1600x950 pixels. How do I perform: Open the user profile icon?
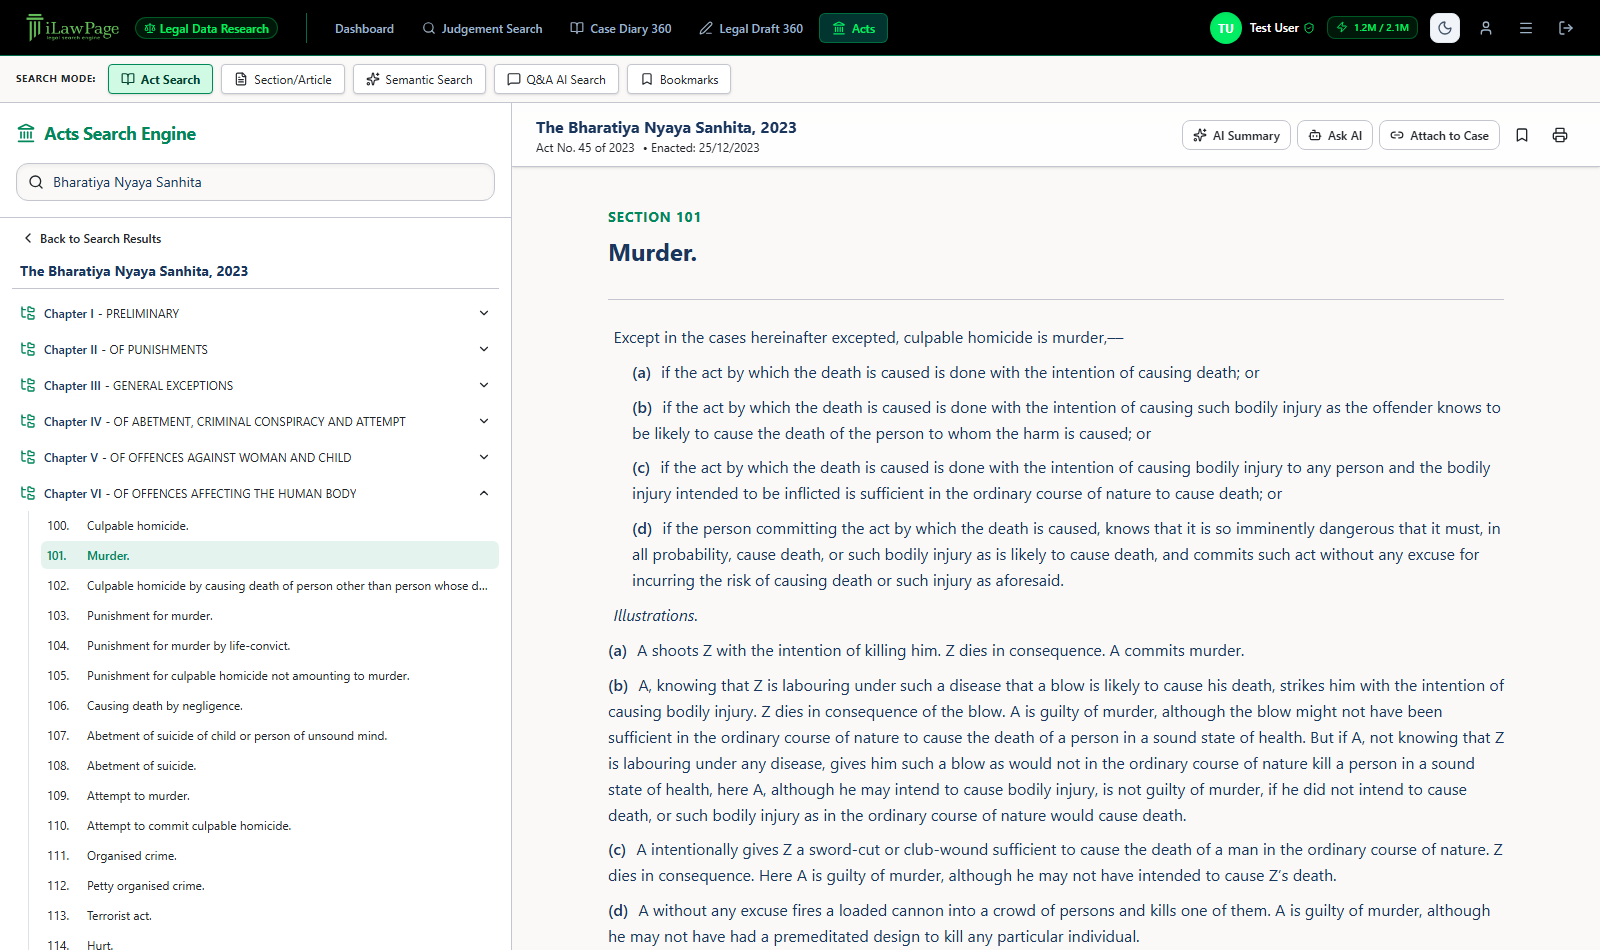1486,28
